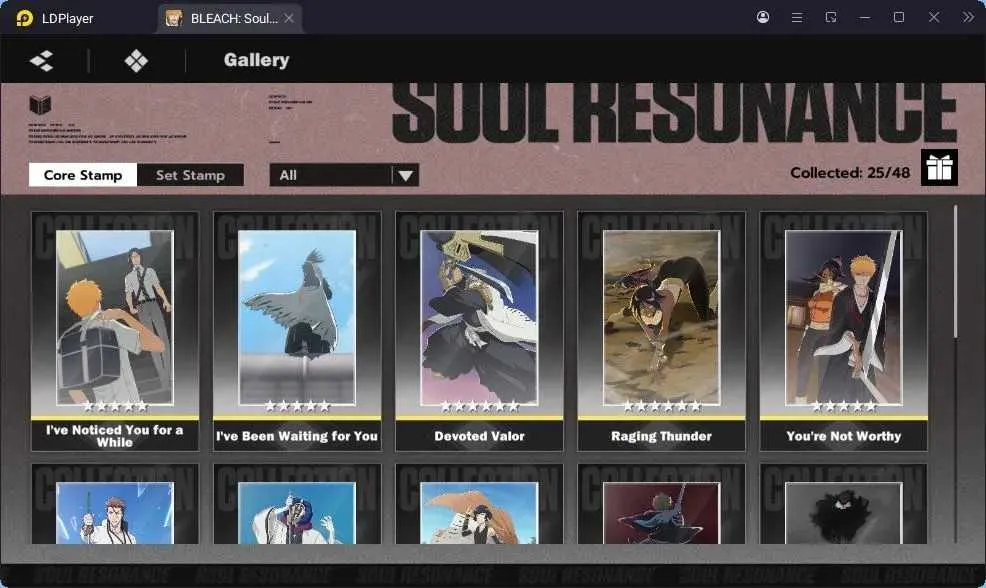
Task: Click the Devoted Valor name label
Action: click(479, 436)
